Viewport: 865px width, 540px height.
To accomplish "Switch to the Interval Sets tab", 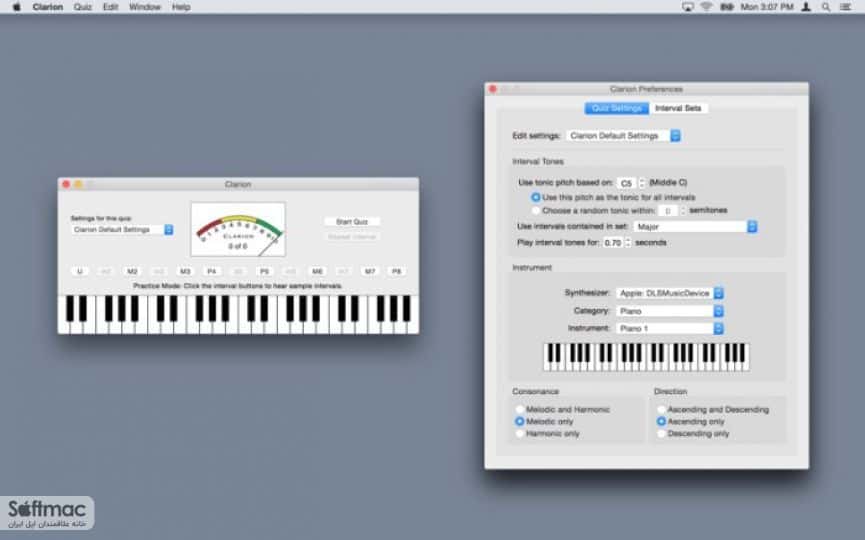I will [678, 108].
